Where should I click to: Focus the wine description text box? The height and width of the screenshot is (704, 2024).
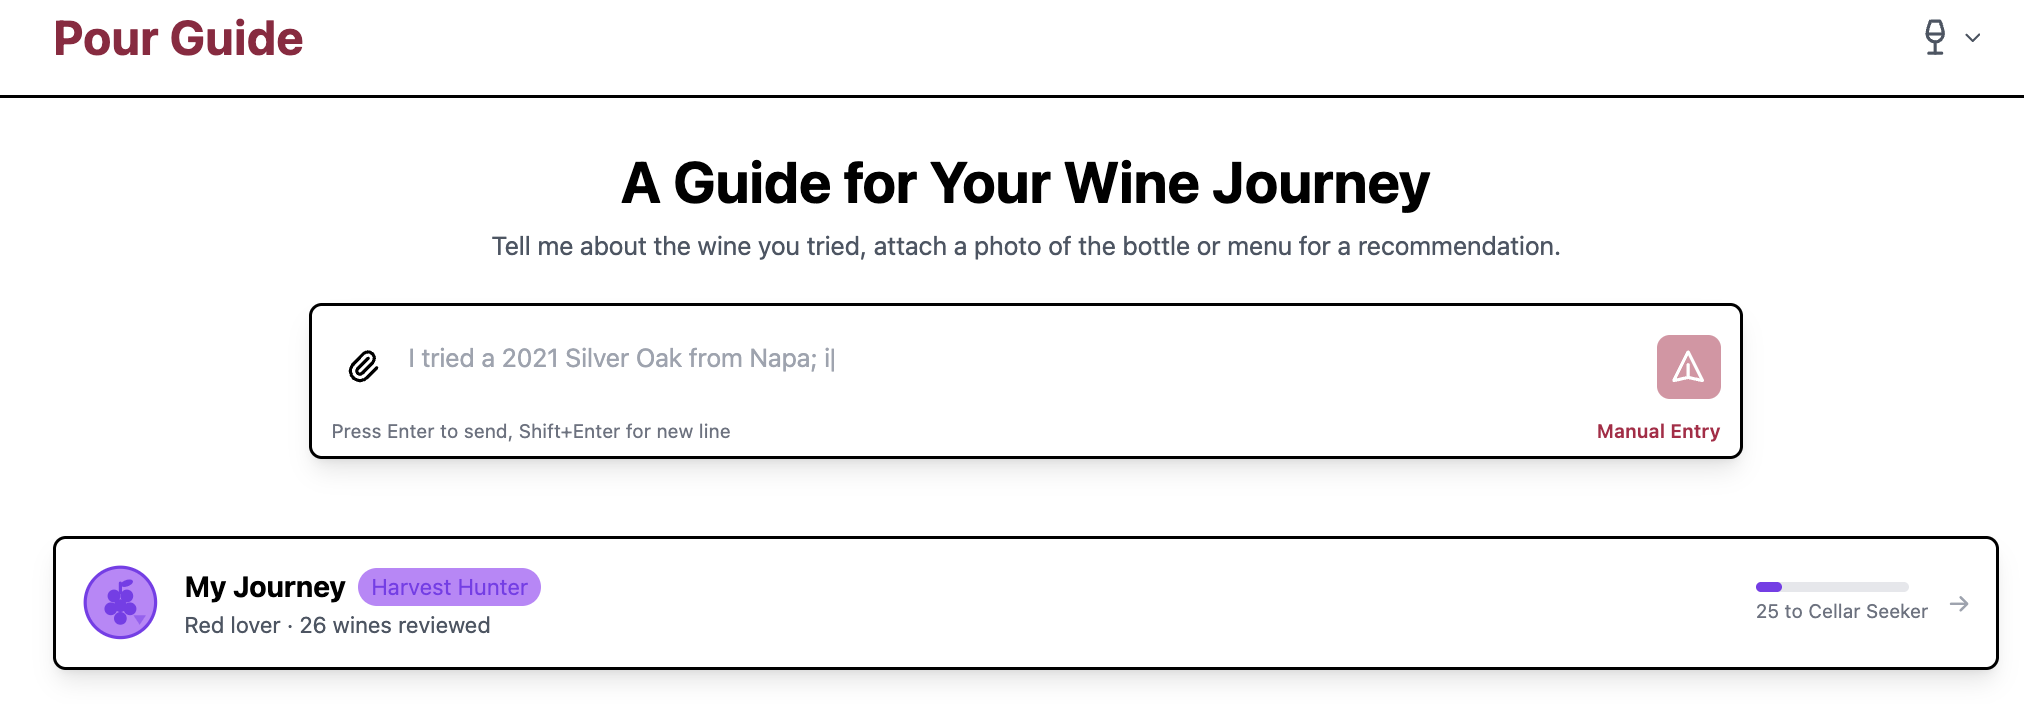point(1000,359)
